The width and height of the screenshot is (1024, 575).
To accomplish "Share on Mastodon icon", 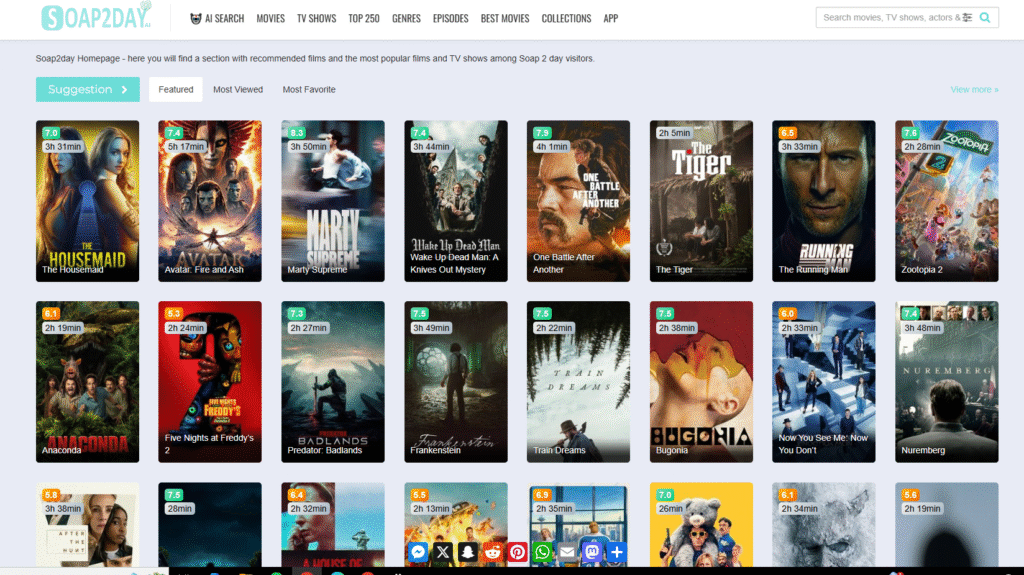I will [x=592, y=551].
